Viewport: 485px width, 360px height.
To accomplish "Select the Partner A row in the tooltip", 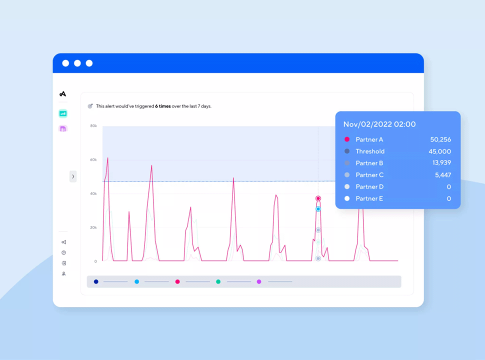I will pos(398,139).
